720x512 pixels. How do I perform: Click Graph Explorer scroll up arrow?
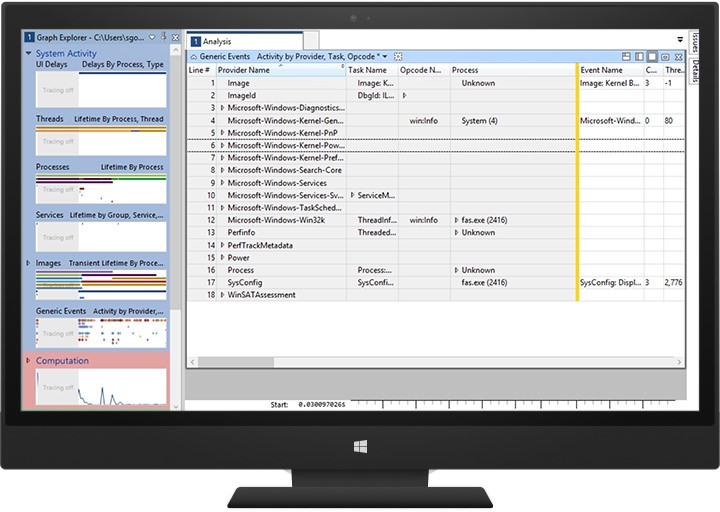click(x=175, y=50)
